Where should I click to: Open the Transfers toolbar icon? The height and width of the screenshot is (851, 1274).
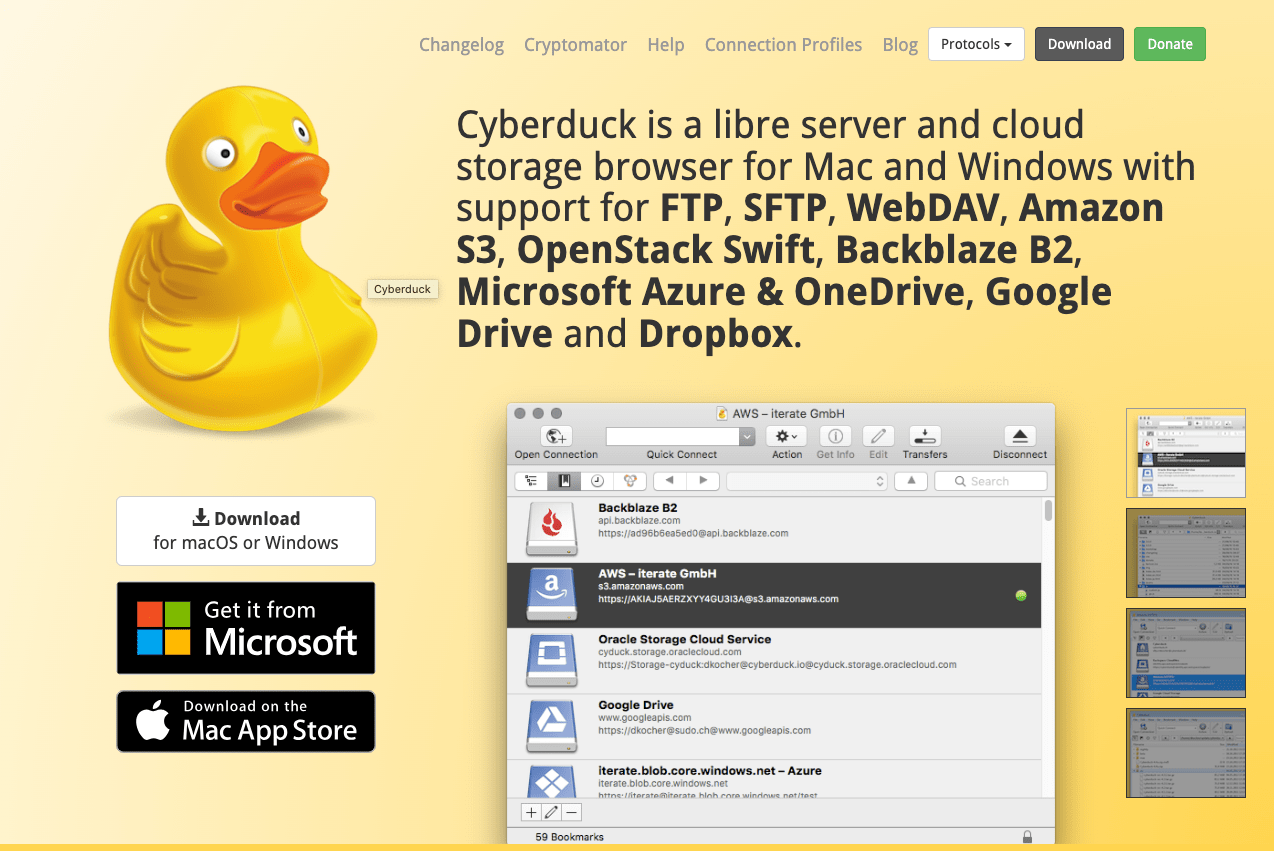[x=925, y=436]
